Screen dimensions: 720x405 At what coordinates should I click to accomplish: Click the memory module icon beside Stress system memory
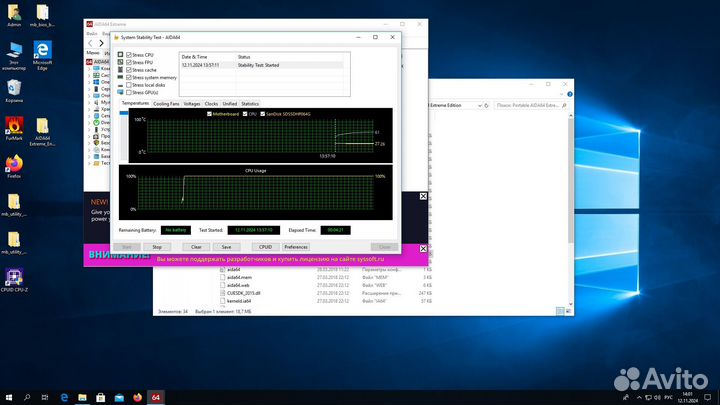[120, 77]
